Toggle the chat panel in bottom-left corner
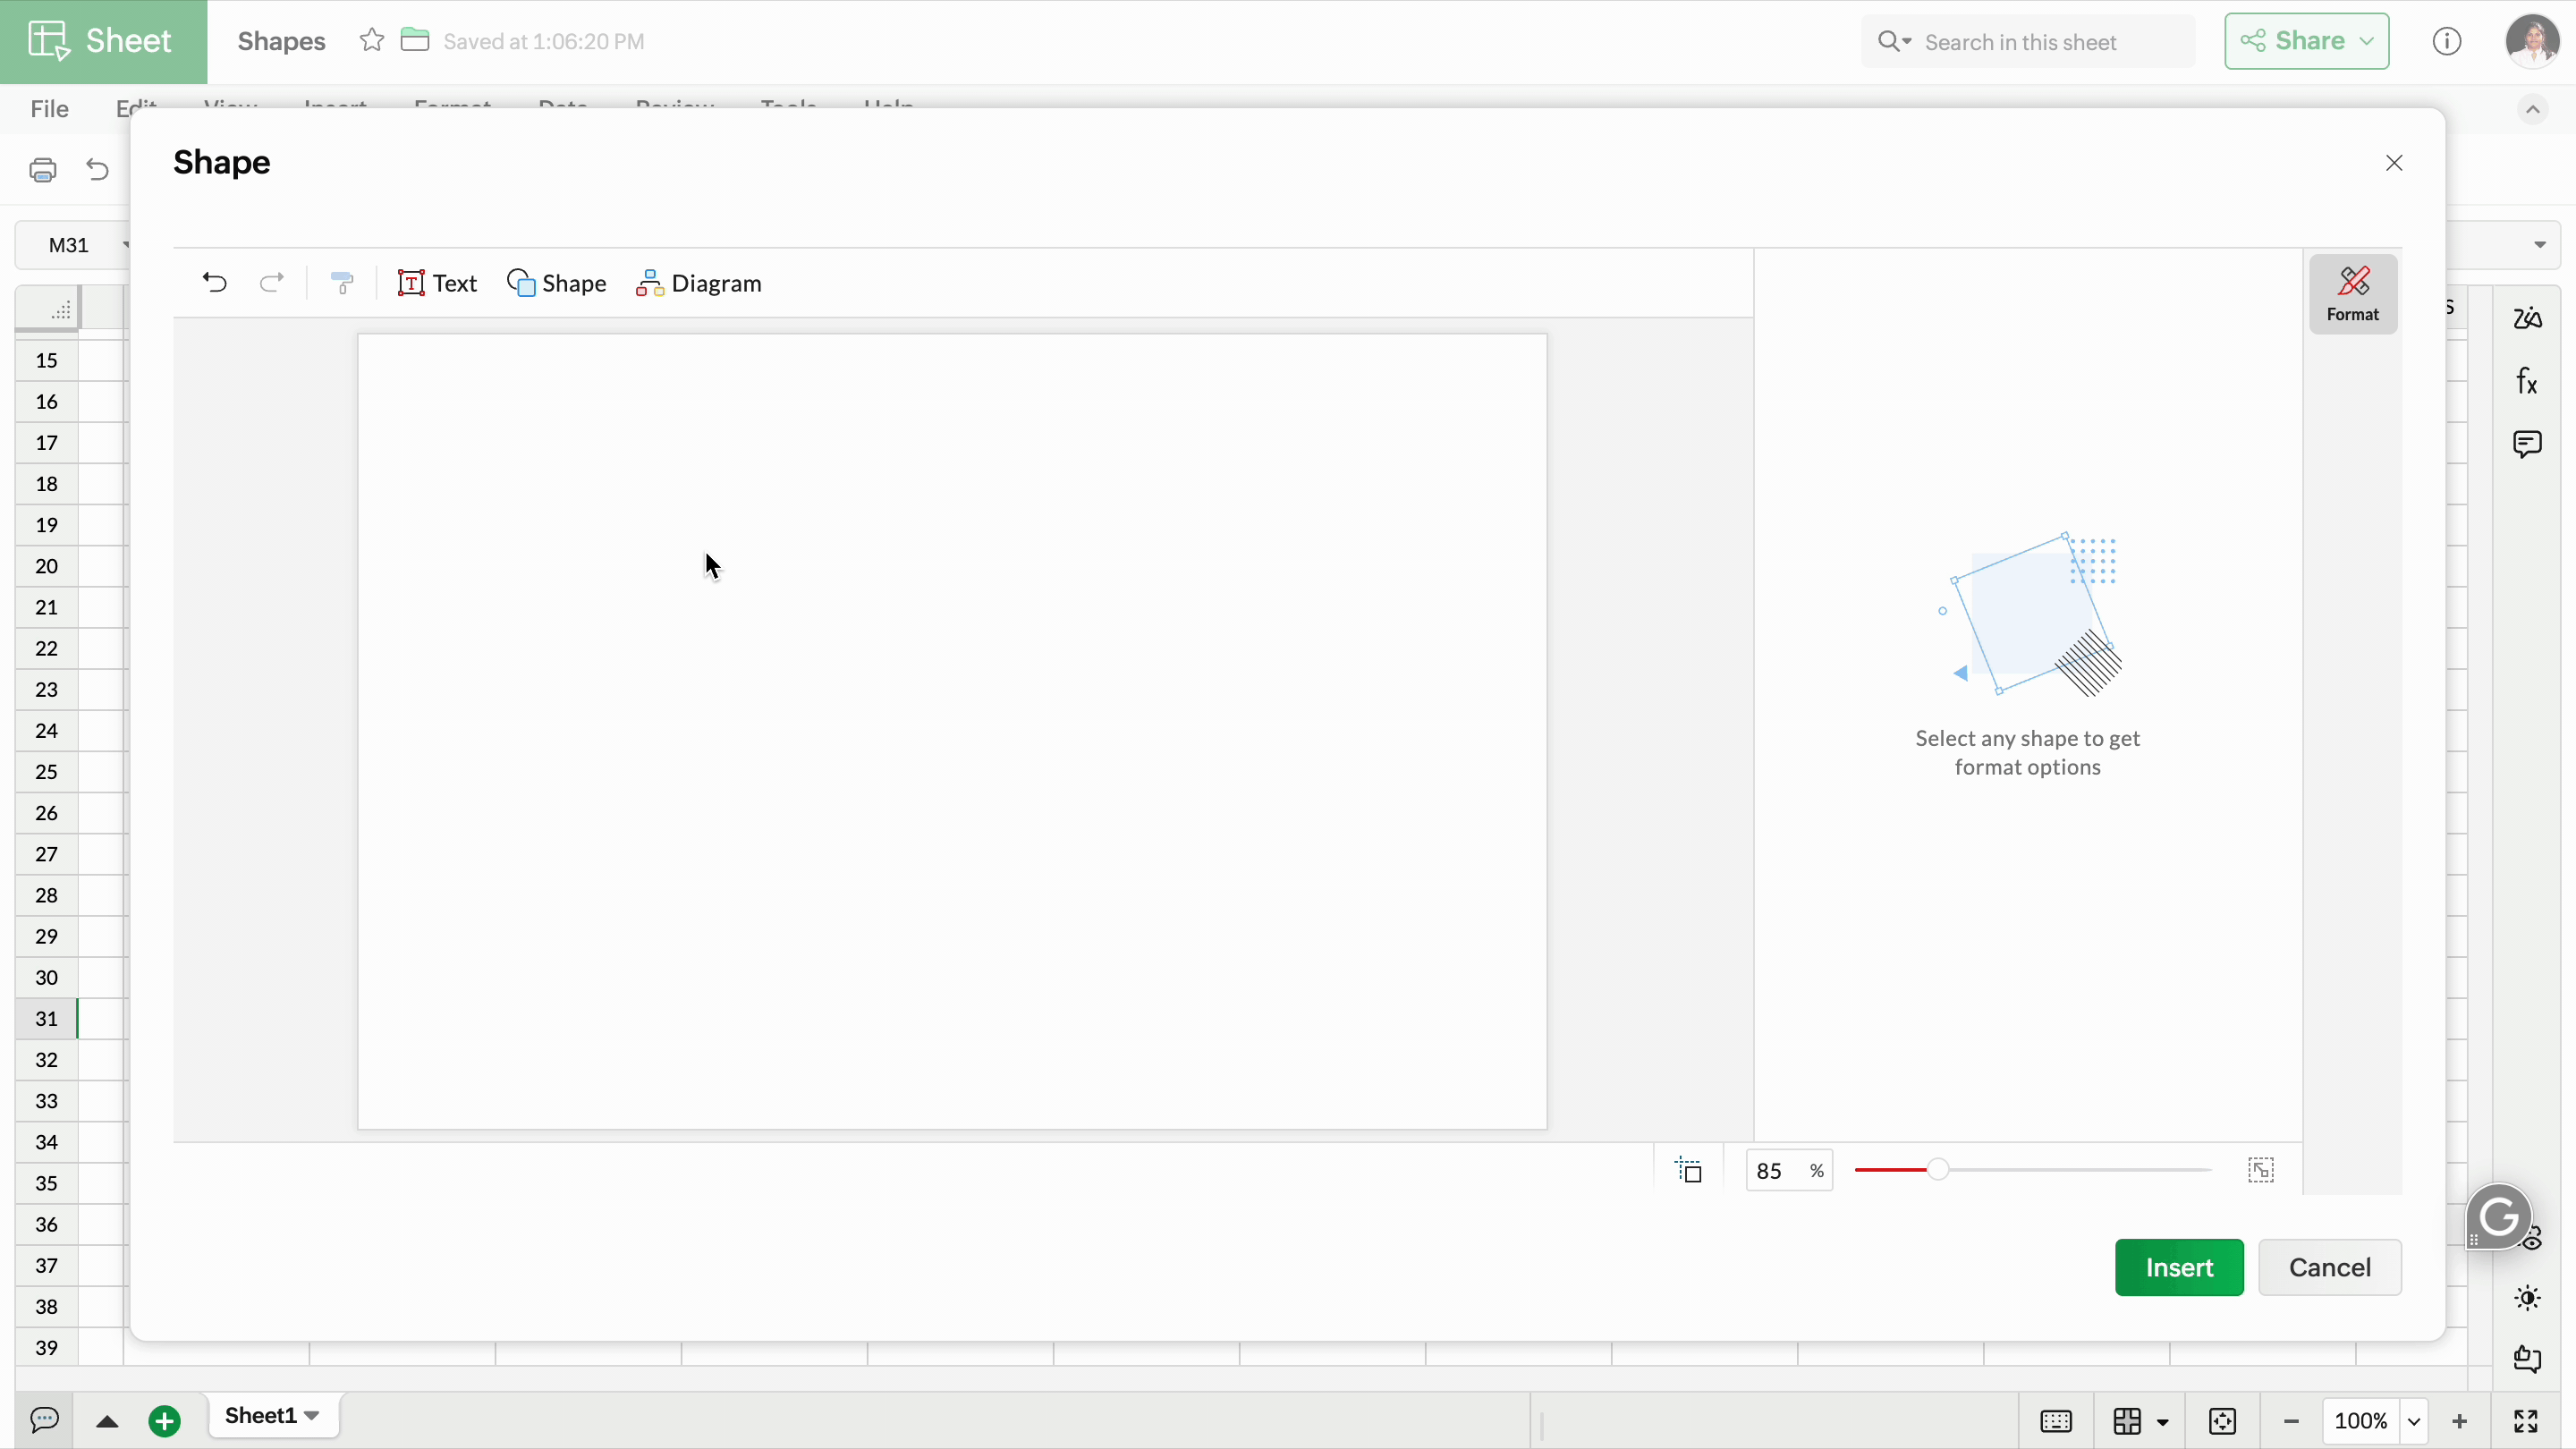2576x1449 pixels. 44,1419
